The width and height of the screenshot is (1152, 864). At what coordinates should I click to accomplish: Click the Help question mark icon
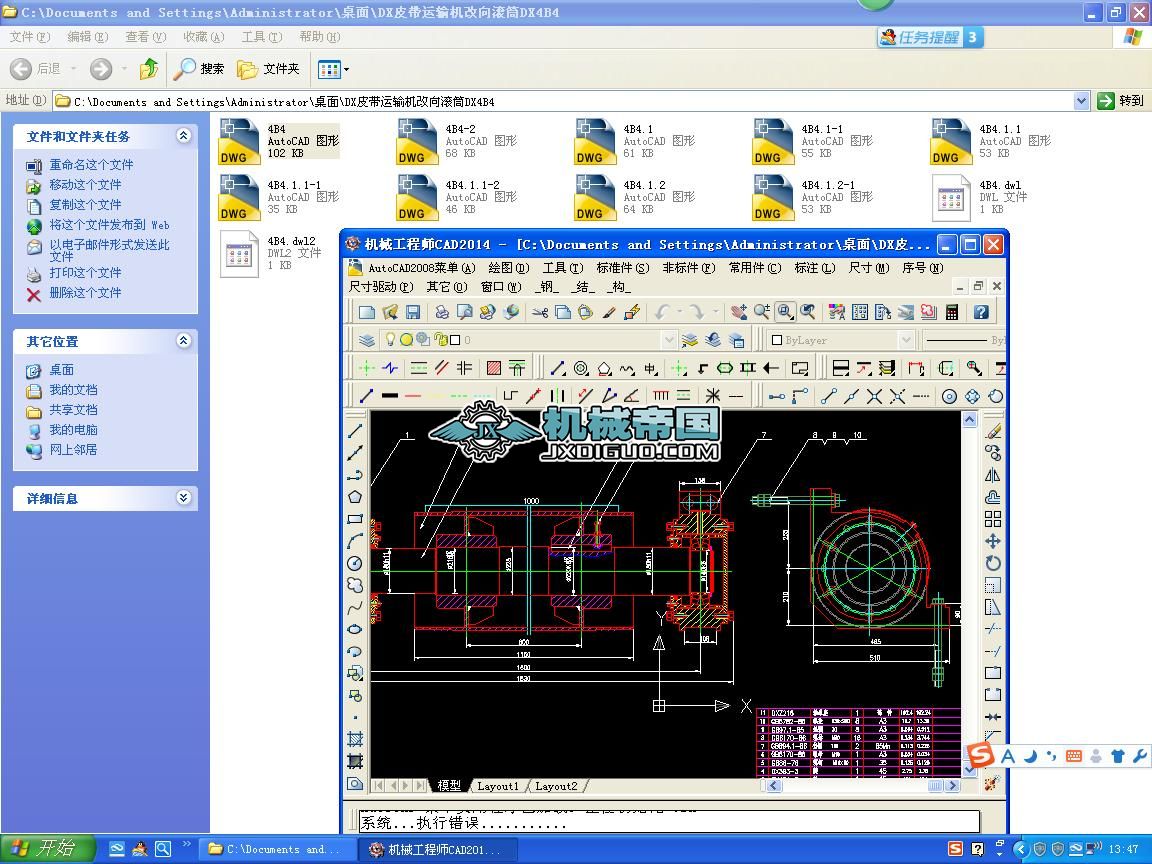[981, 312]
